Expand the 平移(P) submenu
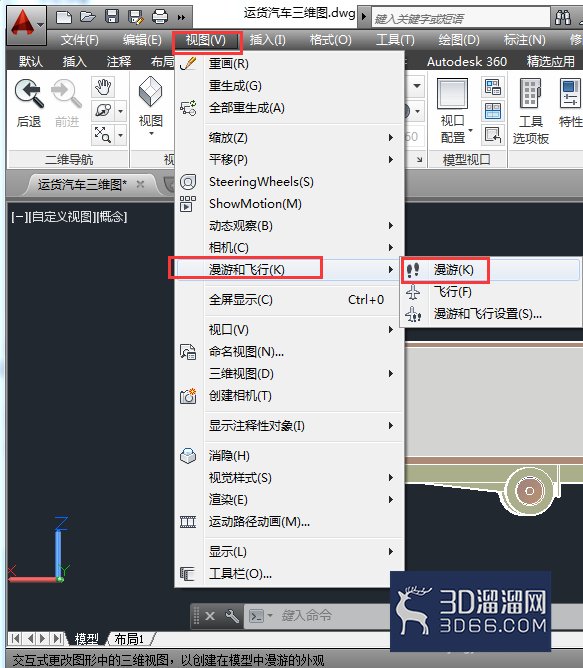Image resolution: width=583 pixels, height=668 pixels. (x=290, y=160)
